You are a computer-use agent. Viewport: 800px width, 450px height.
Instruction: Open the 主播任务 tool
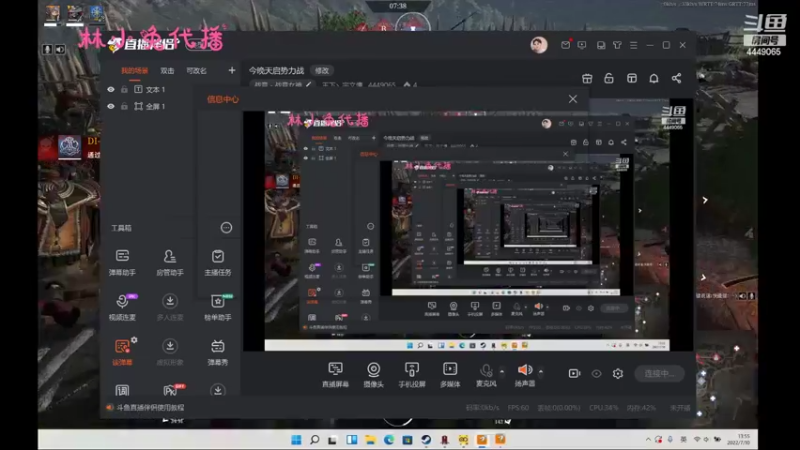click(x=218, y=262)
